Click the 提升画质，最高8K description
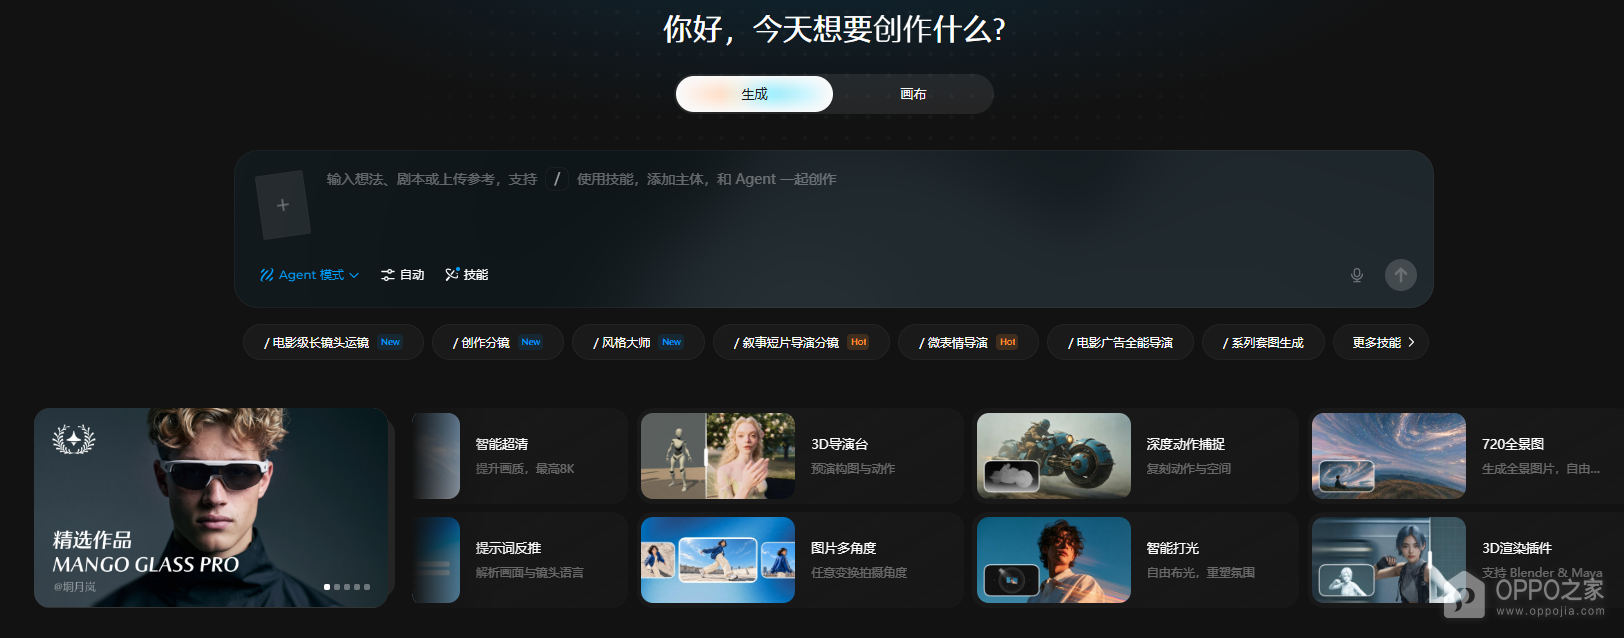 (x=525, y=469)
